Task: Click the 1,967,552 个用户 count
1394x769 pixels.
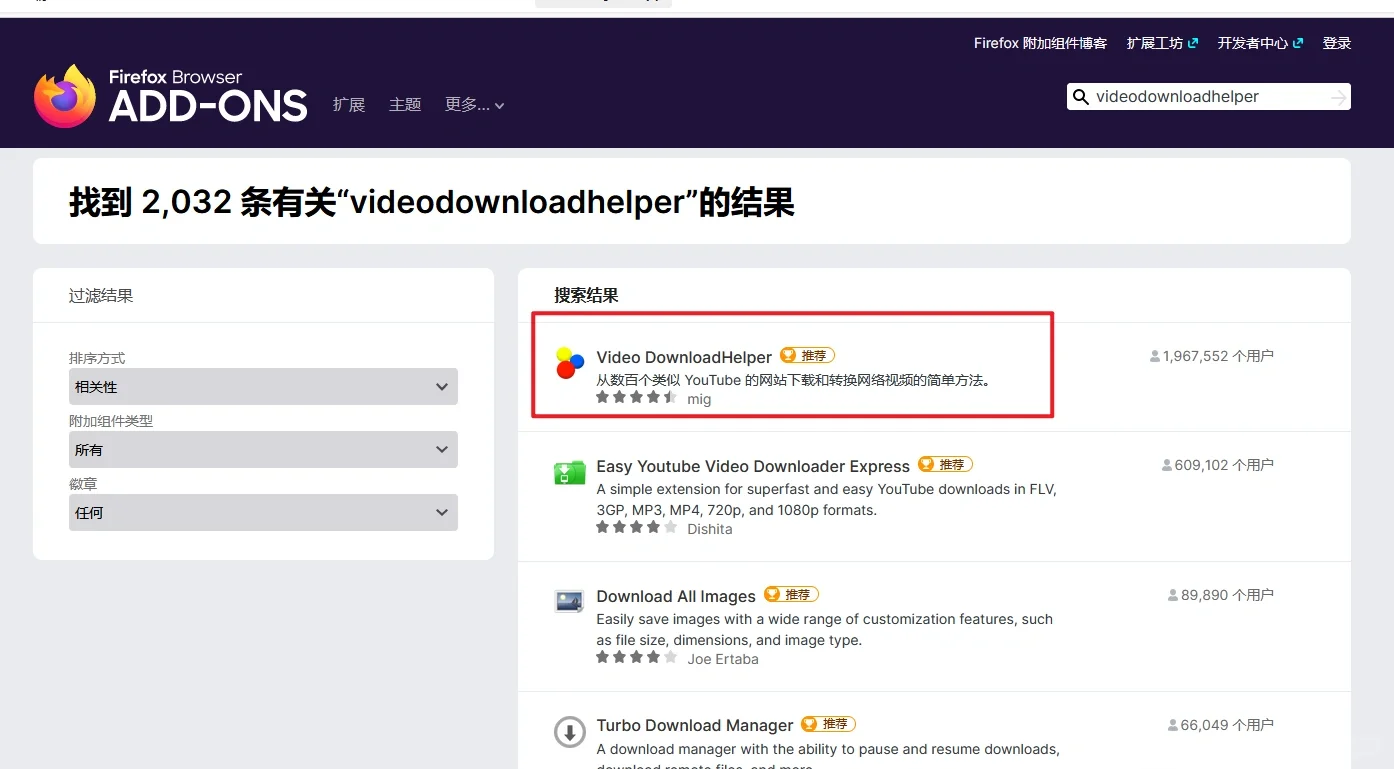Action: [1218, 356]
